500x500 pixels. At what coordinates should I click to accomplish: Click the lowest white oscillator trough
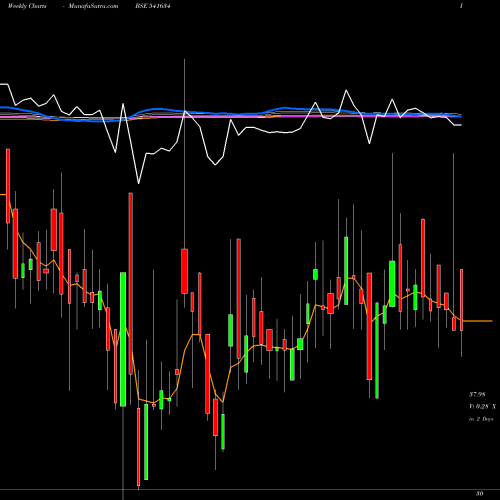click(x=139, y=183)
